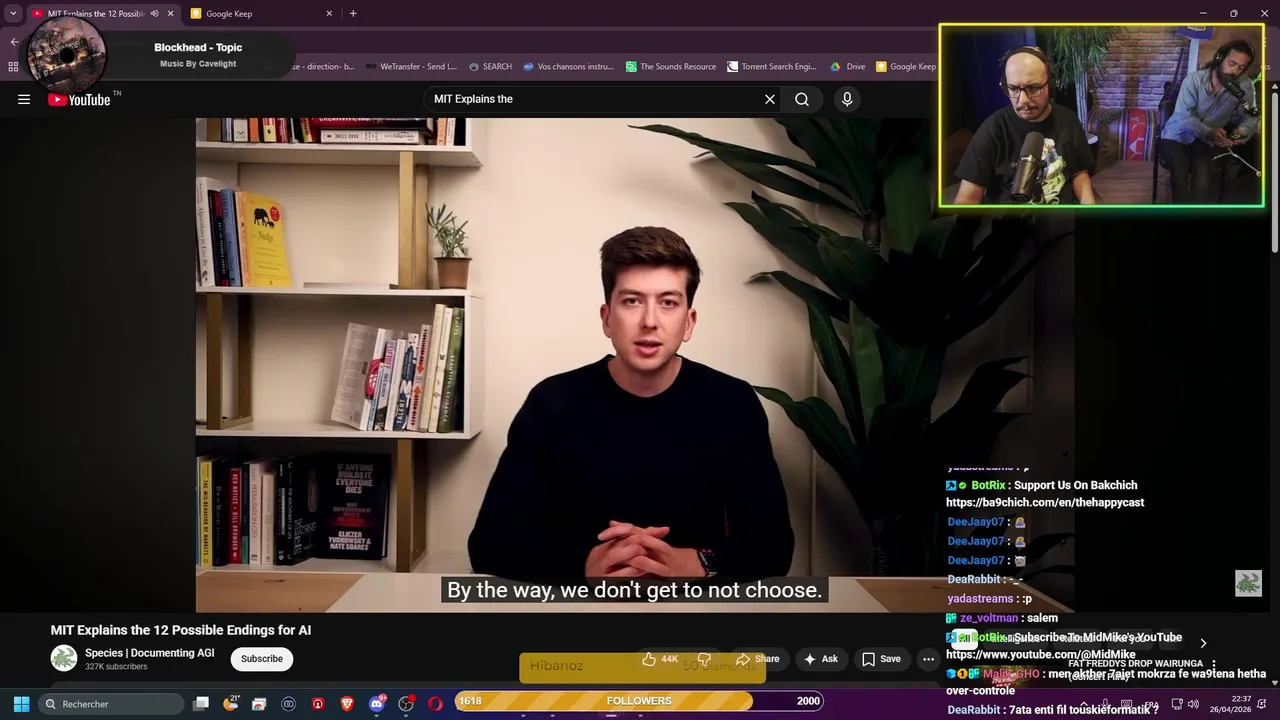This screenshot has width=1280, height=720.
Task: Open a new browser tab
Action: 353,13
